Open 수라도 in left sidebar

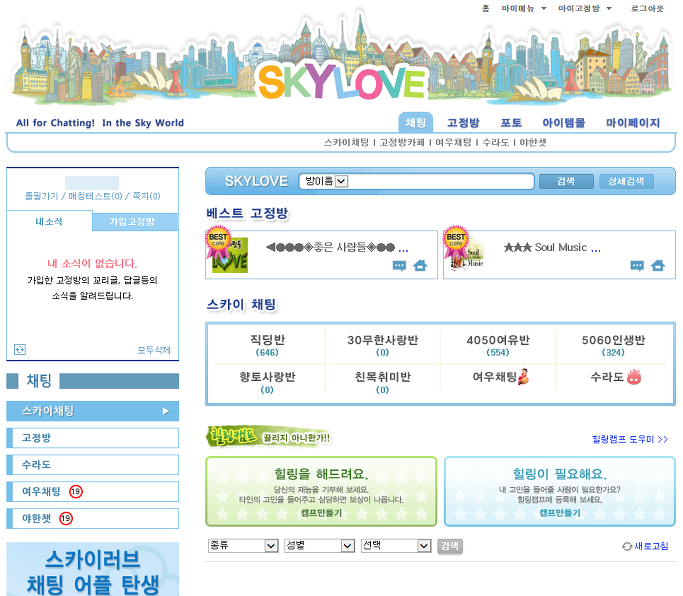(93, 464)
